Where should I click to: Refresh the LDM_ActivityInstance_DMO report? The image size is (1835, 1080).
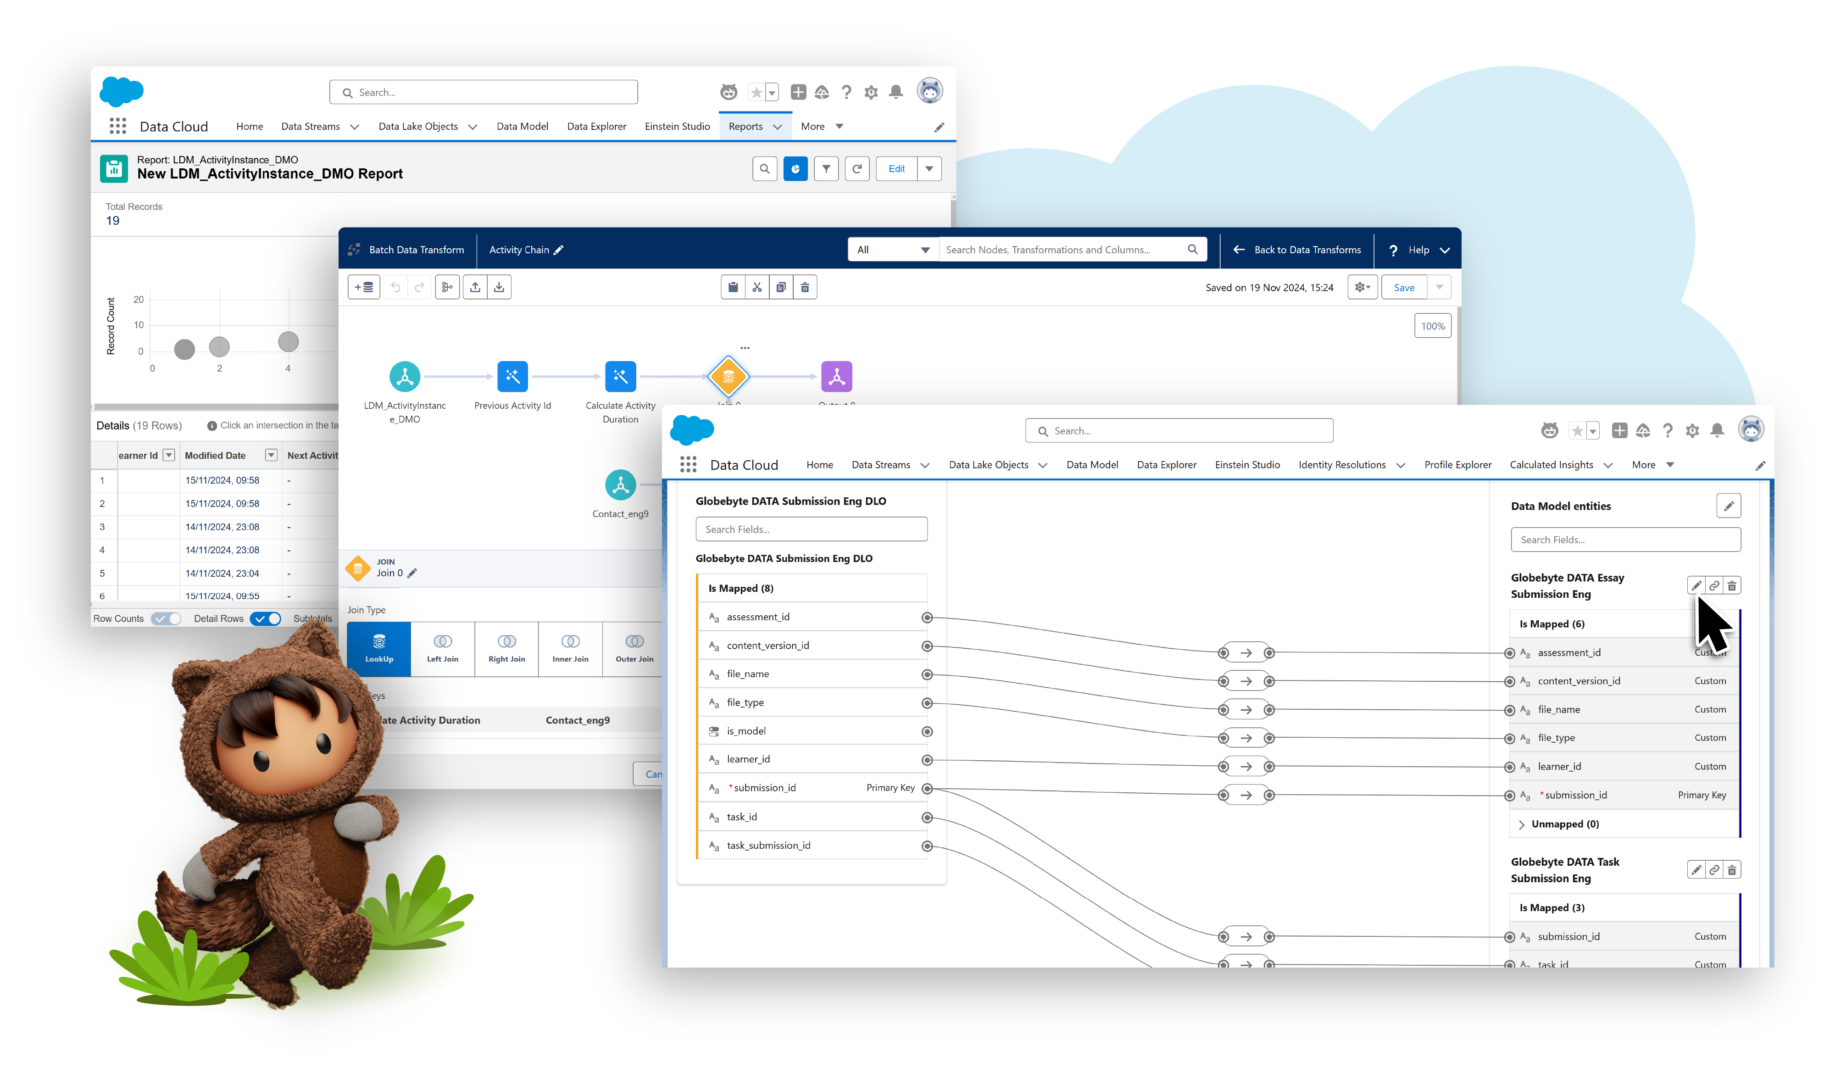pos(857,168)
